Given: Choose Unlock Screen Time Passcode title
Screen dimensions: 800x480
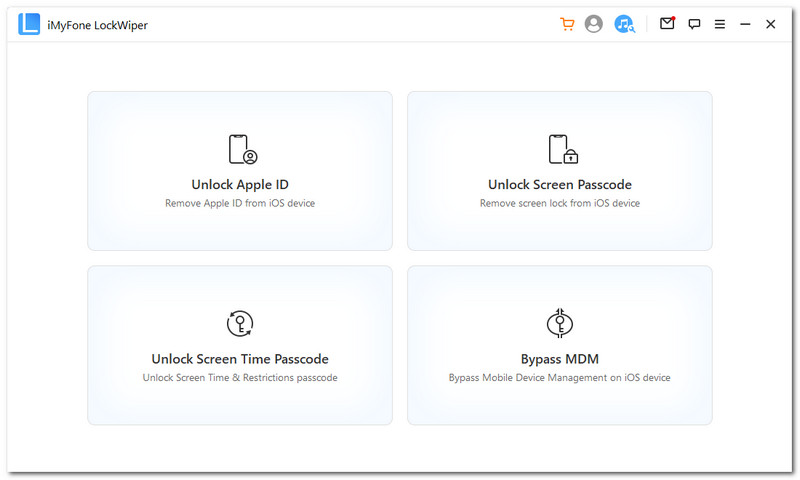Looking at the screenshot, I should pos(240,359).
